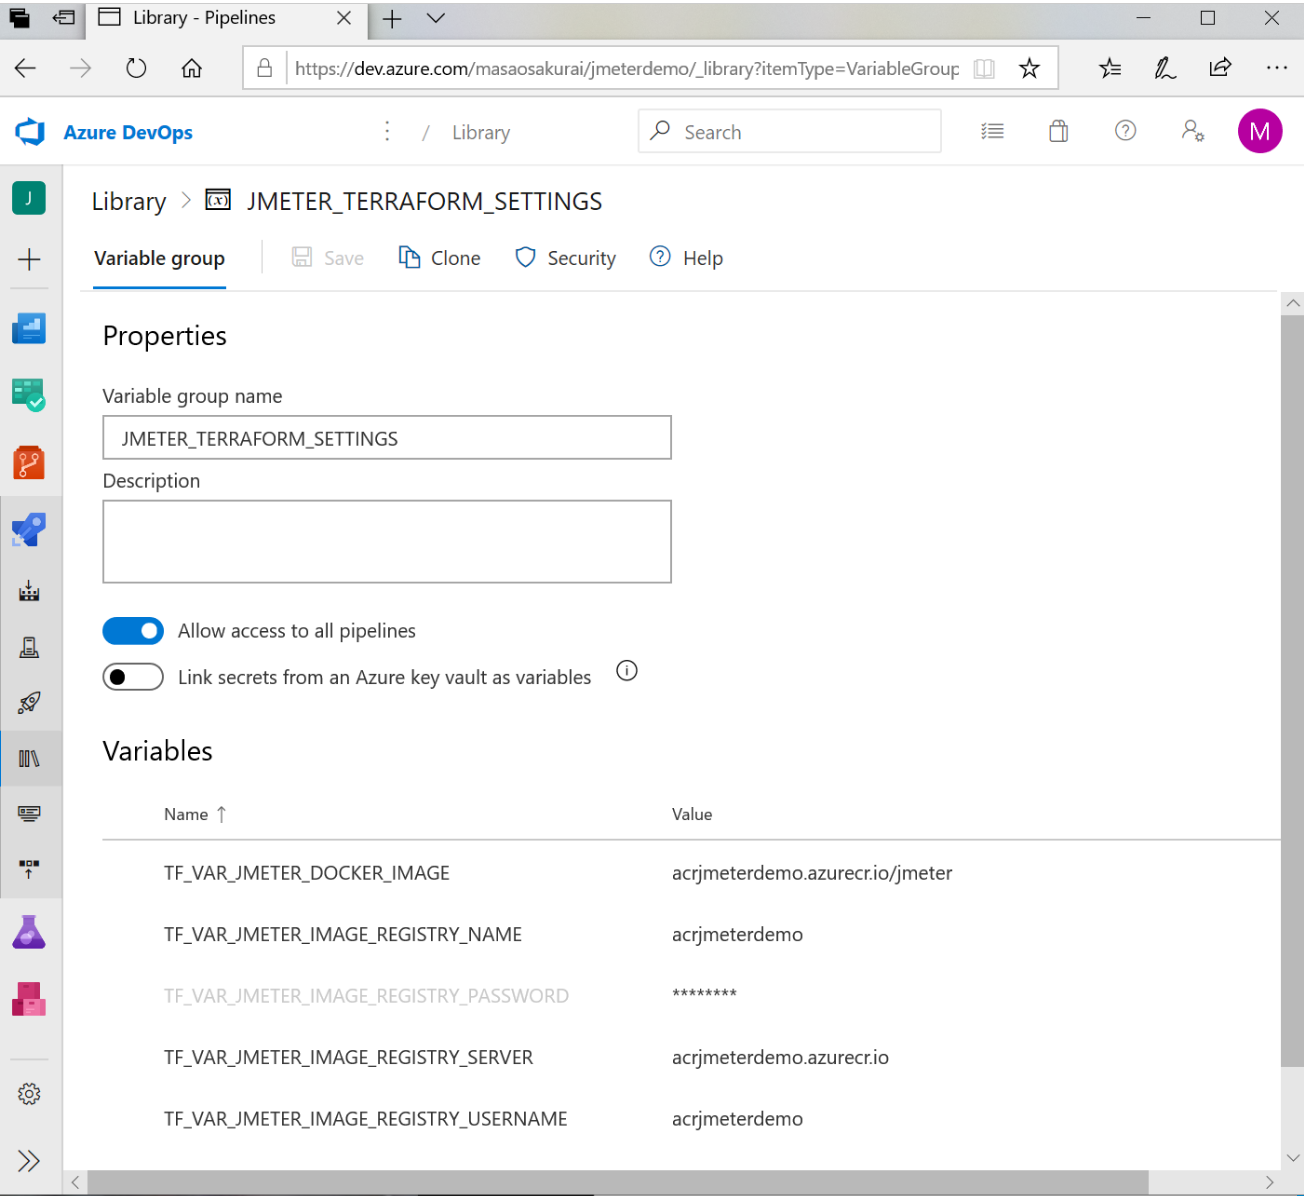1304x1196 pixels.
Task: Open Security settings for variable group
Action: click(x=566, y=258)
